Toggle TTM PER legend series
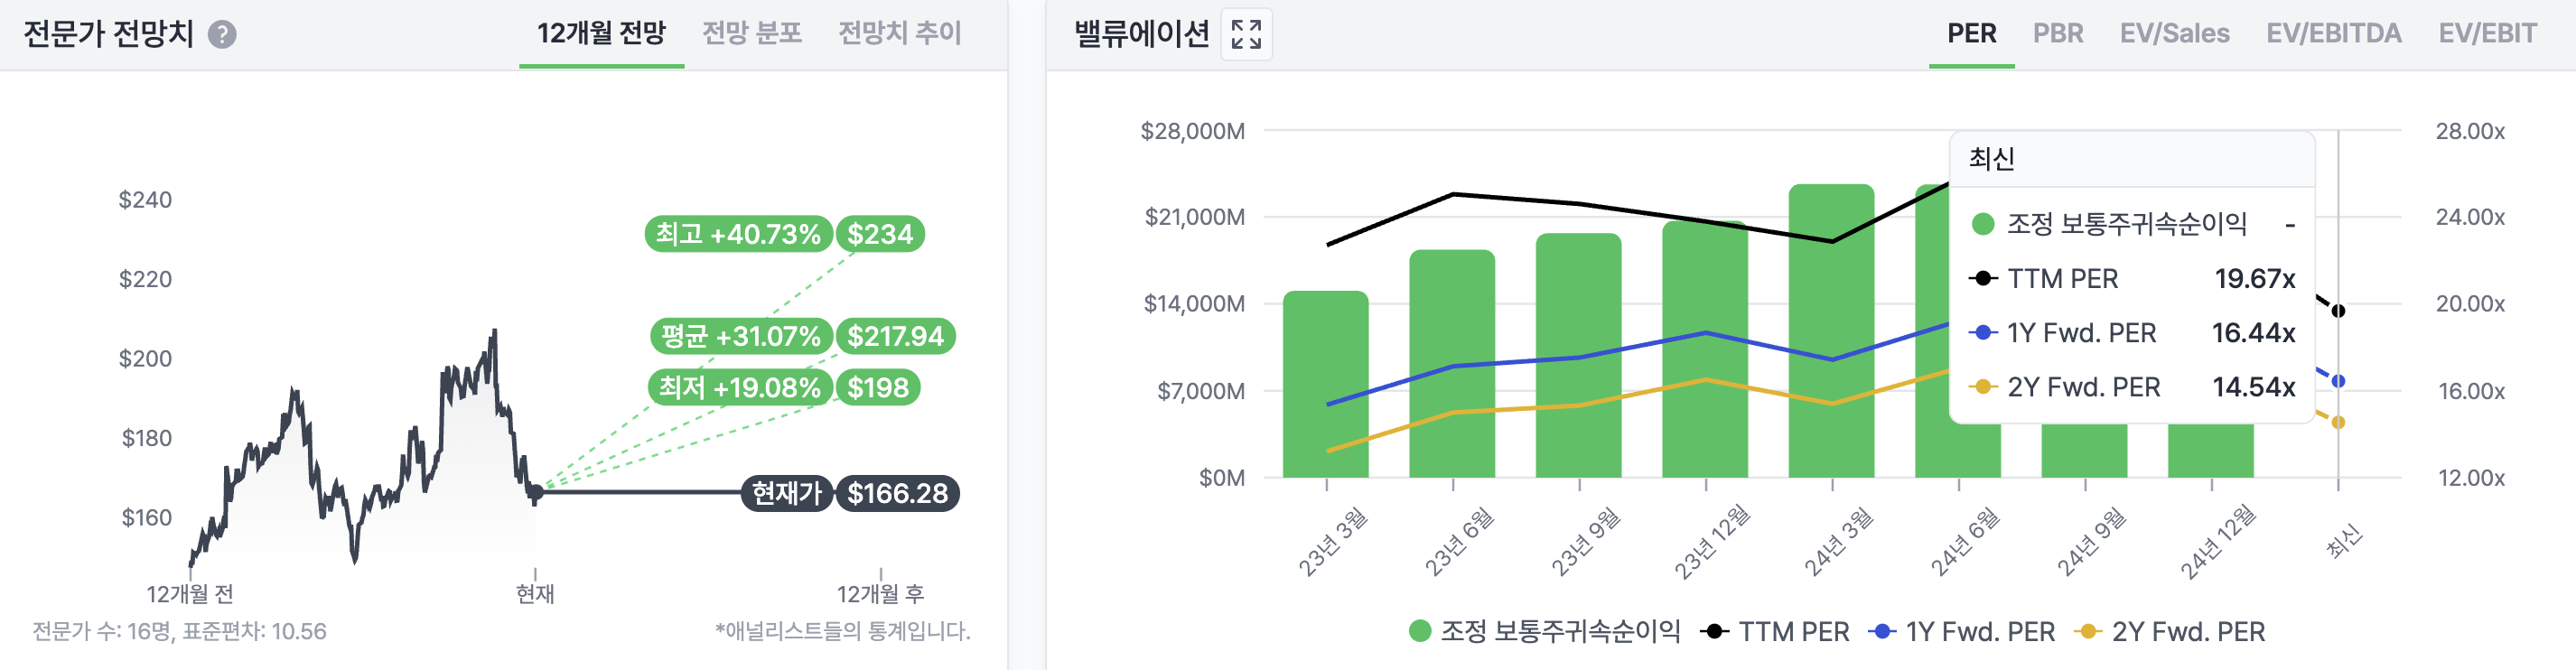2576x670 pixels. click(1776, 632)
